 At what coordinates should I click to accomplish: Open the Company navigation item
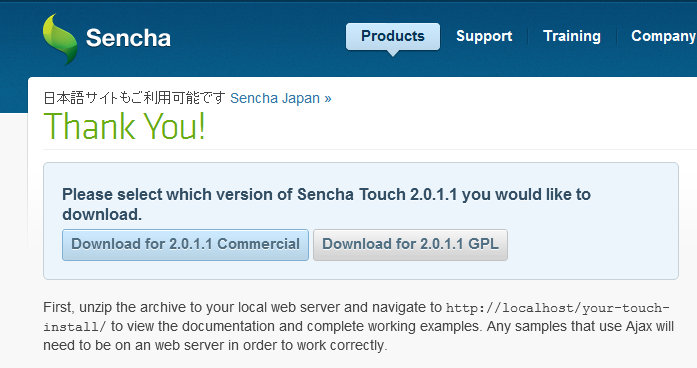coord(664,36)
